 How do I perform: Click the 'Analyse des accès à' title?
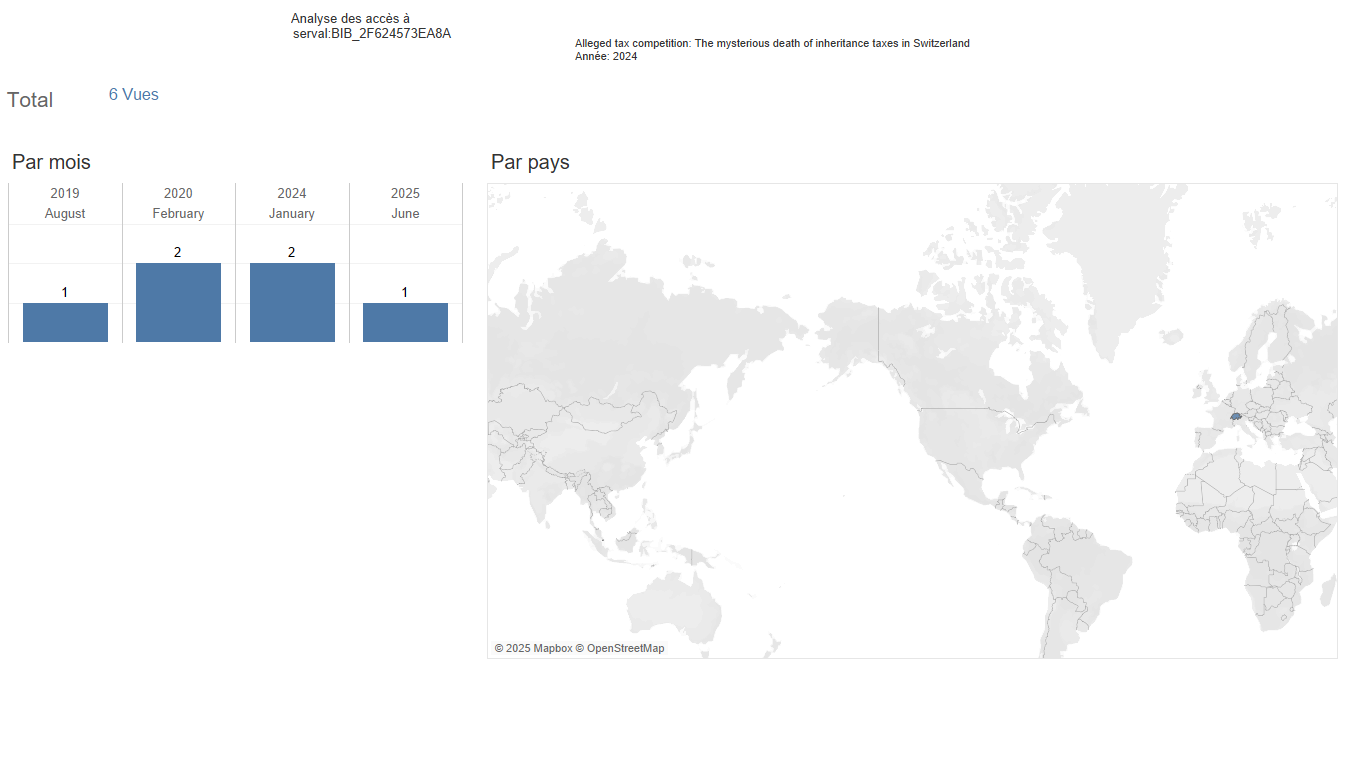350,19
